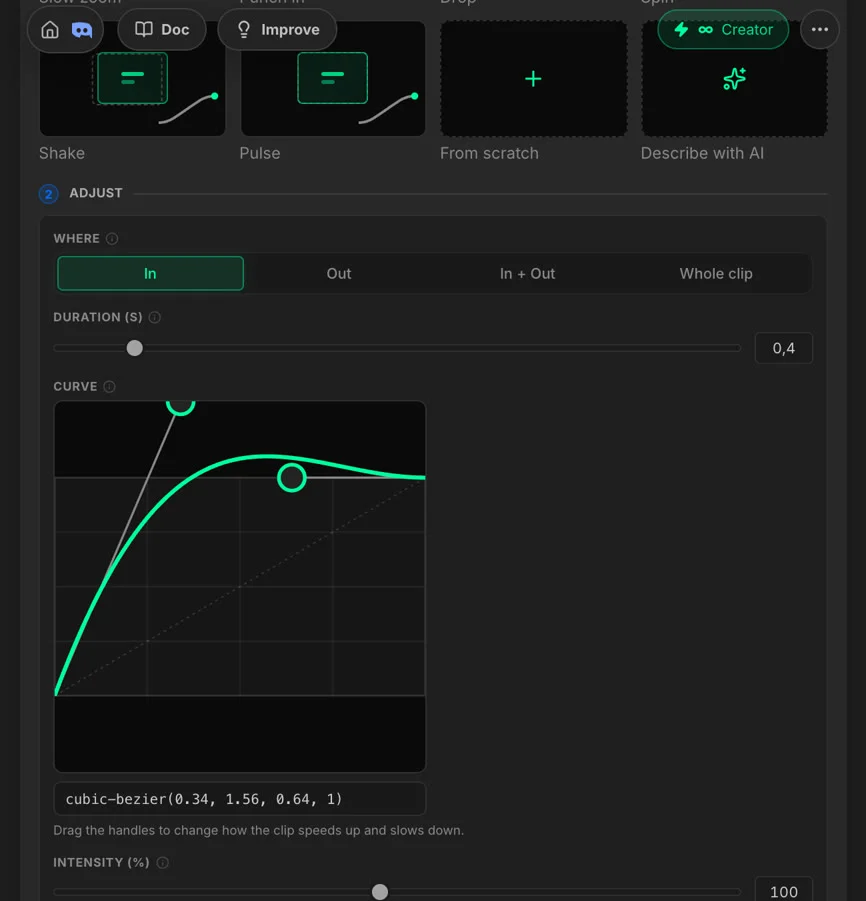Click the second bezier handle on curve

coord(292,478)
